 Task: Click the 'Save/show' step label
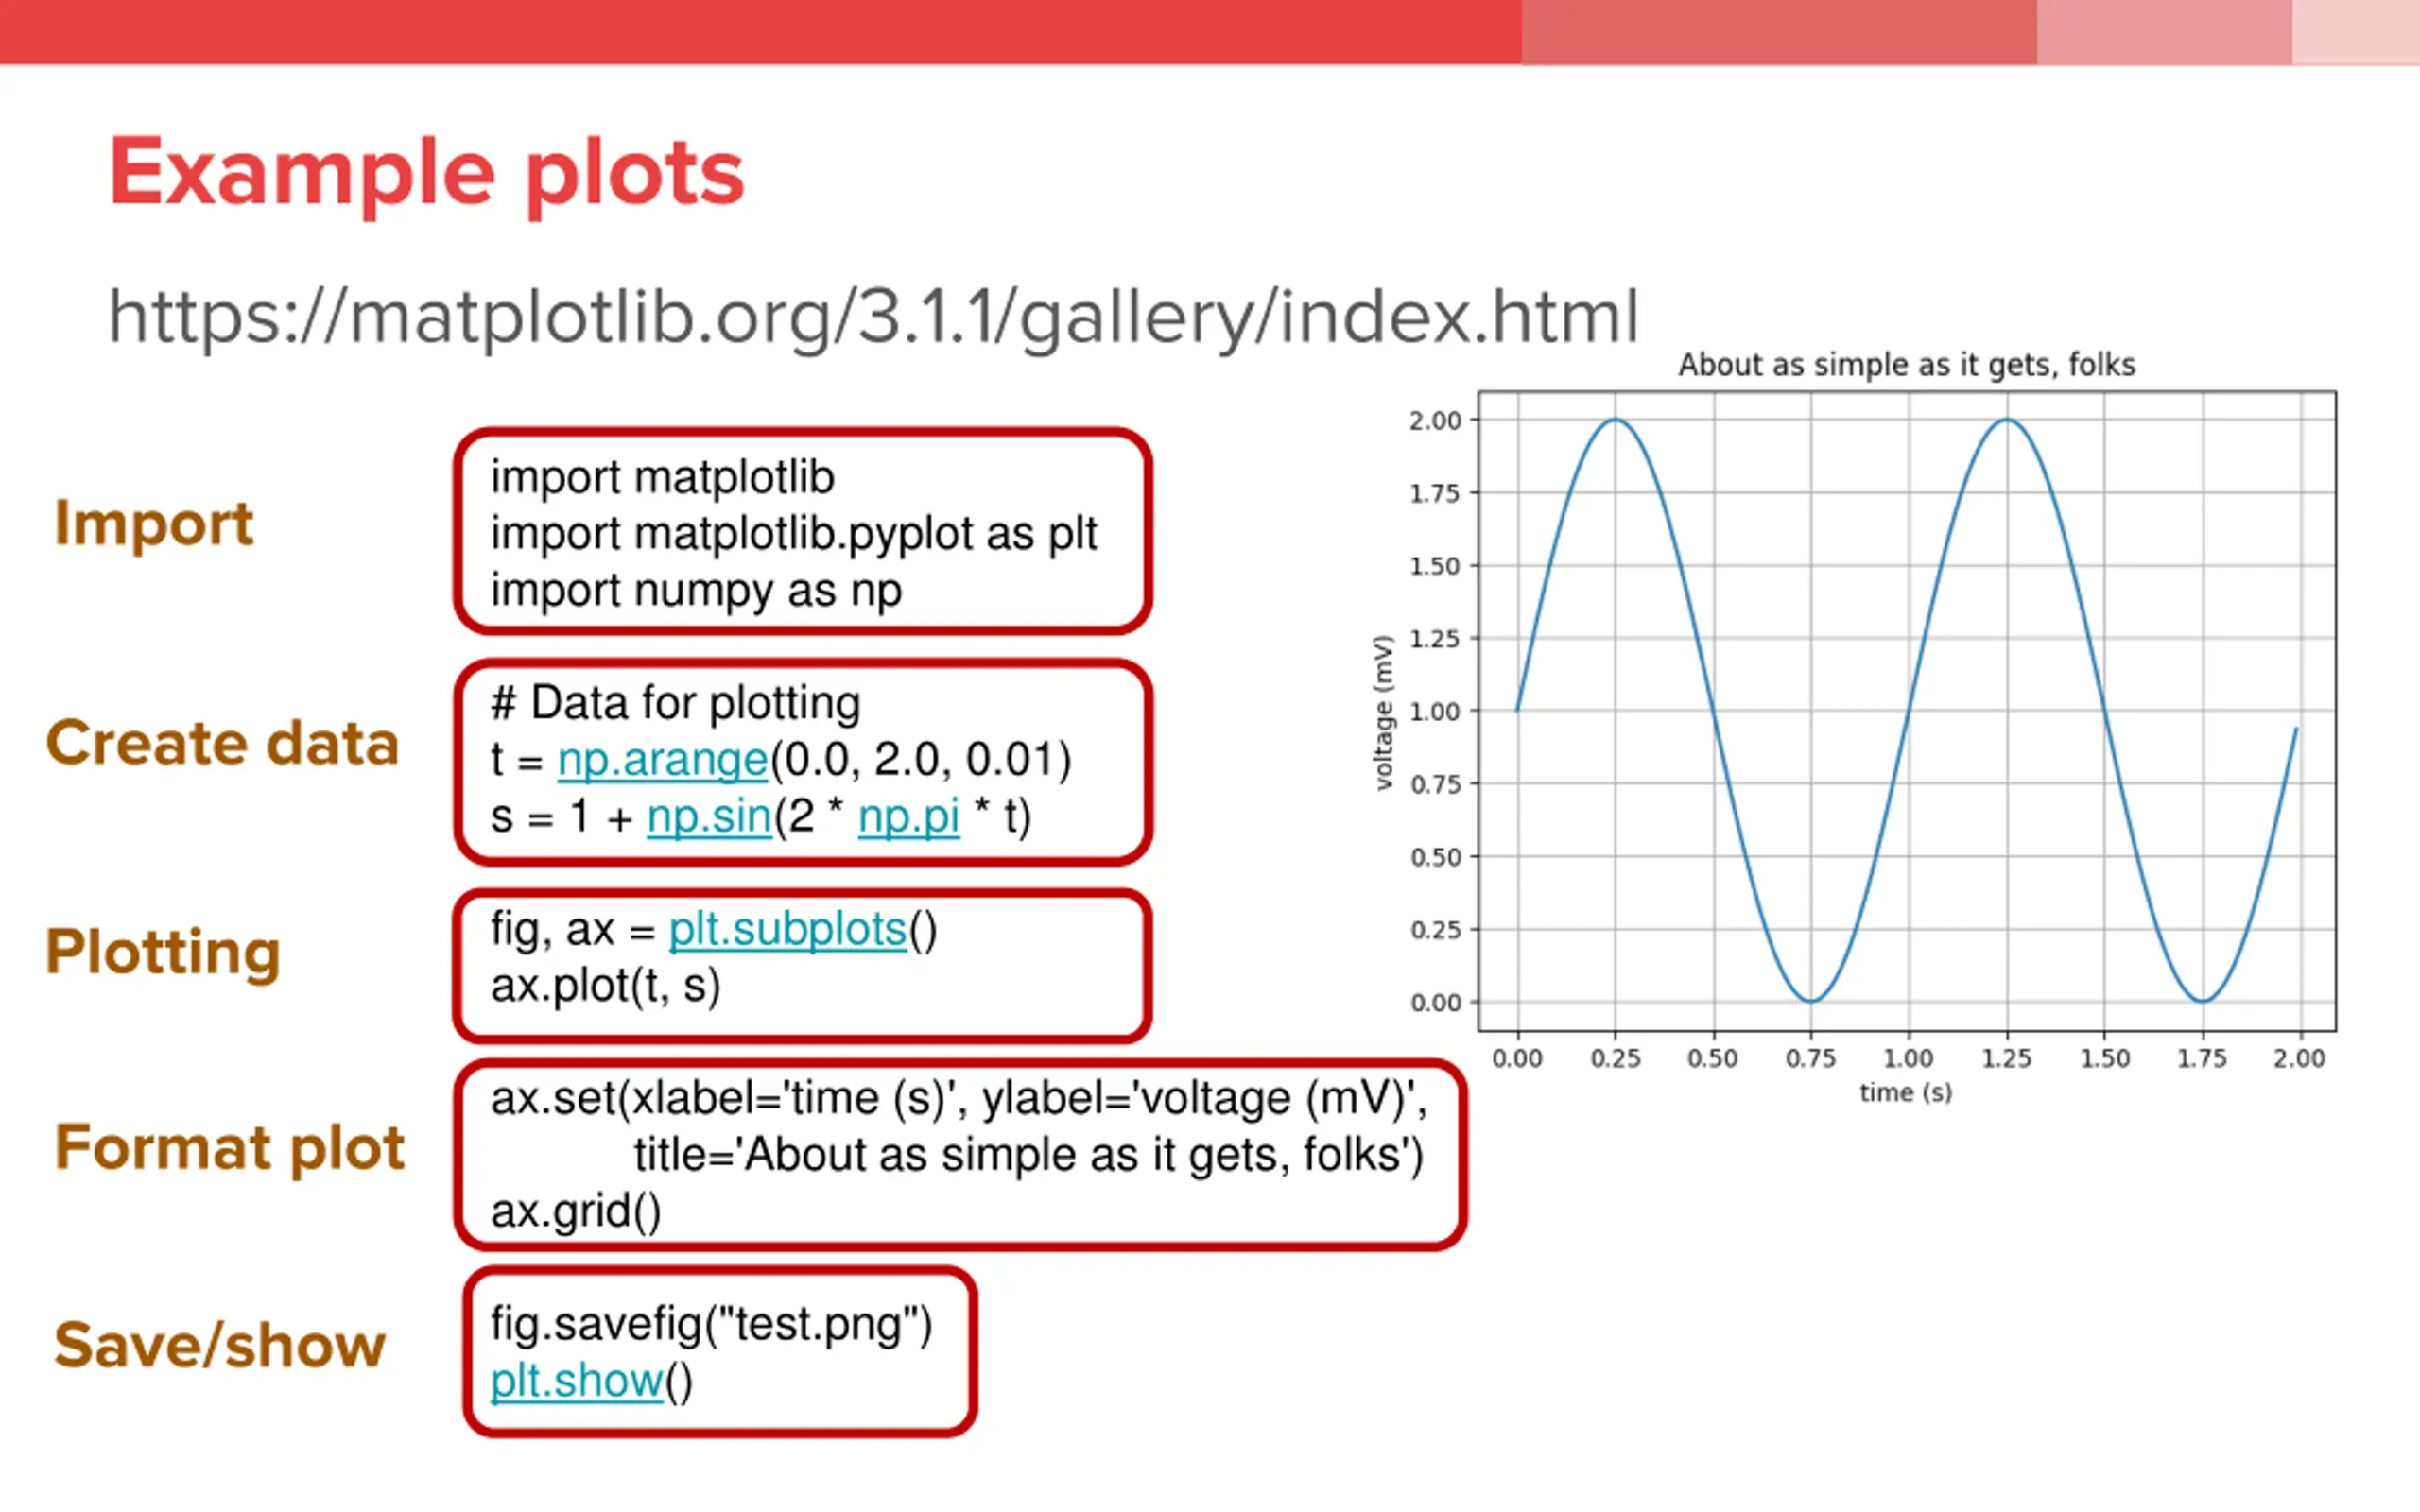(x=220, y=1345)
